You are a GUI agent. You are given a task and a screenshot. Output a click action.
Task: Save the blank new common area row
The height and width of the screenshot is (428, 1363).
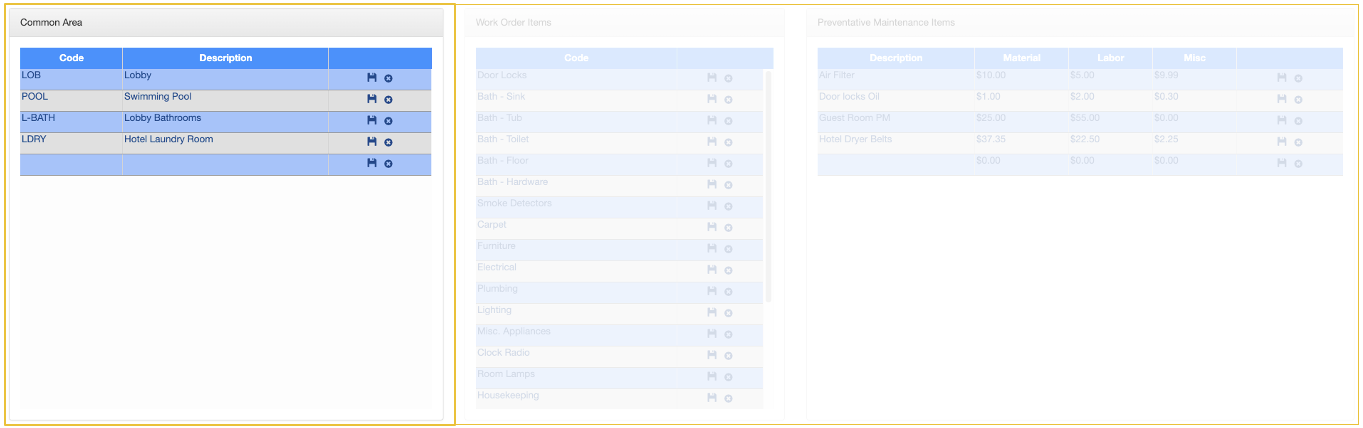pos(372,163)
